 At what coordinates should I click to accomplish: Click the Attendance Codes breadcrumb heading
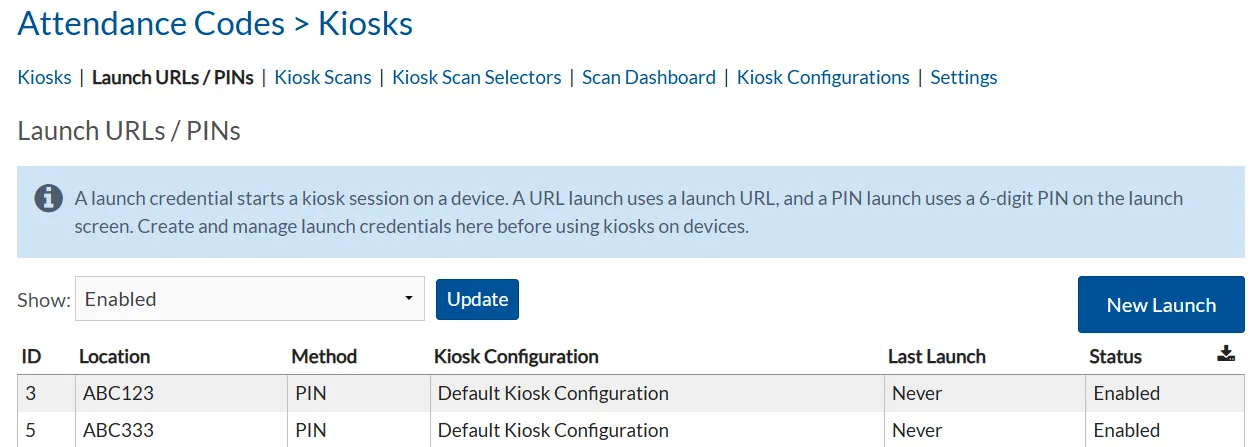click(x=151, y=23)
